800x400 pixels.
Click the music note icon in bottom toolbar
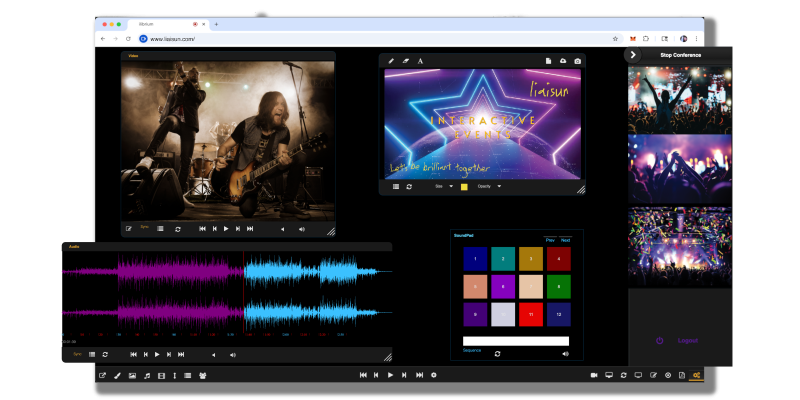tap(146, 375)
